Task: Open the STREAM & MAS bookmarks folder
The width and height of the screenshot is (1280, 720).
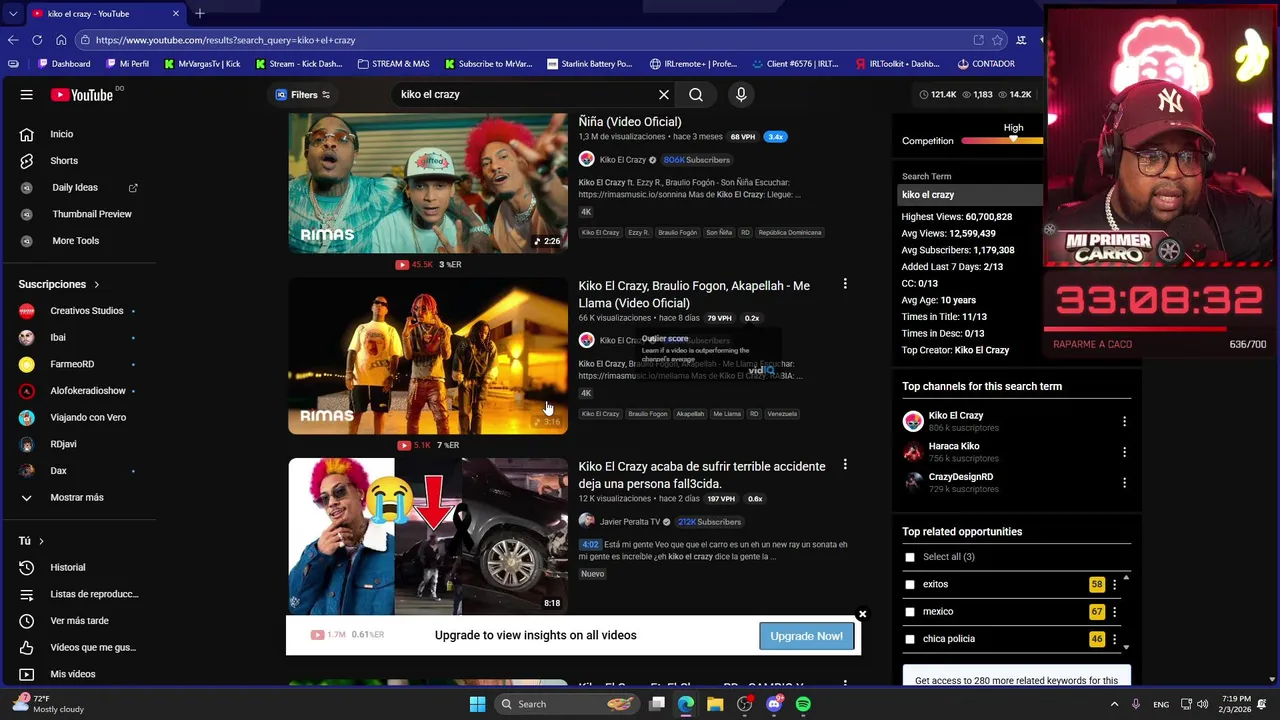Action: coord(392,64)
